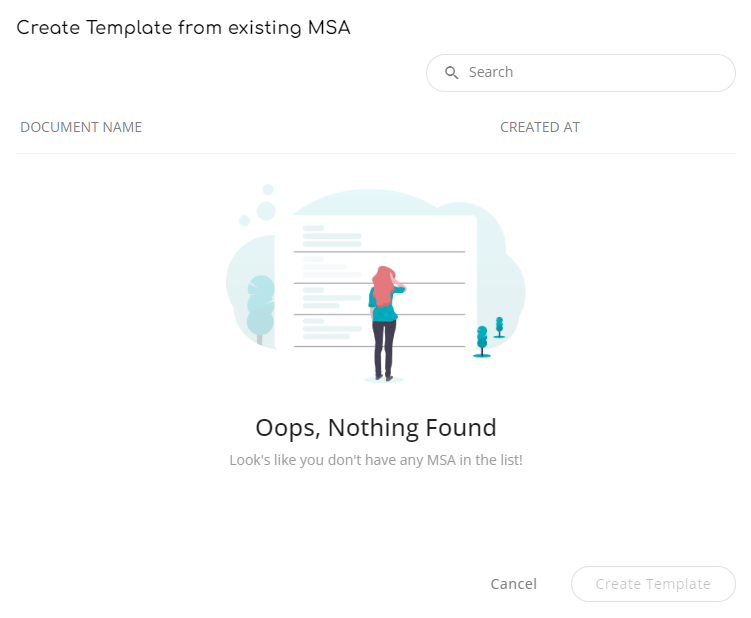This screenshot has width=751, height=618.
Task: Click the Create Template button
Action: tap(653, 584)
